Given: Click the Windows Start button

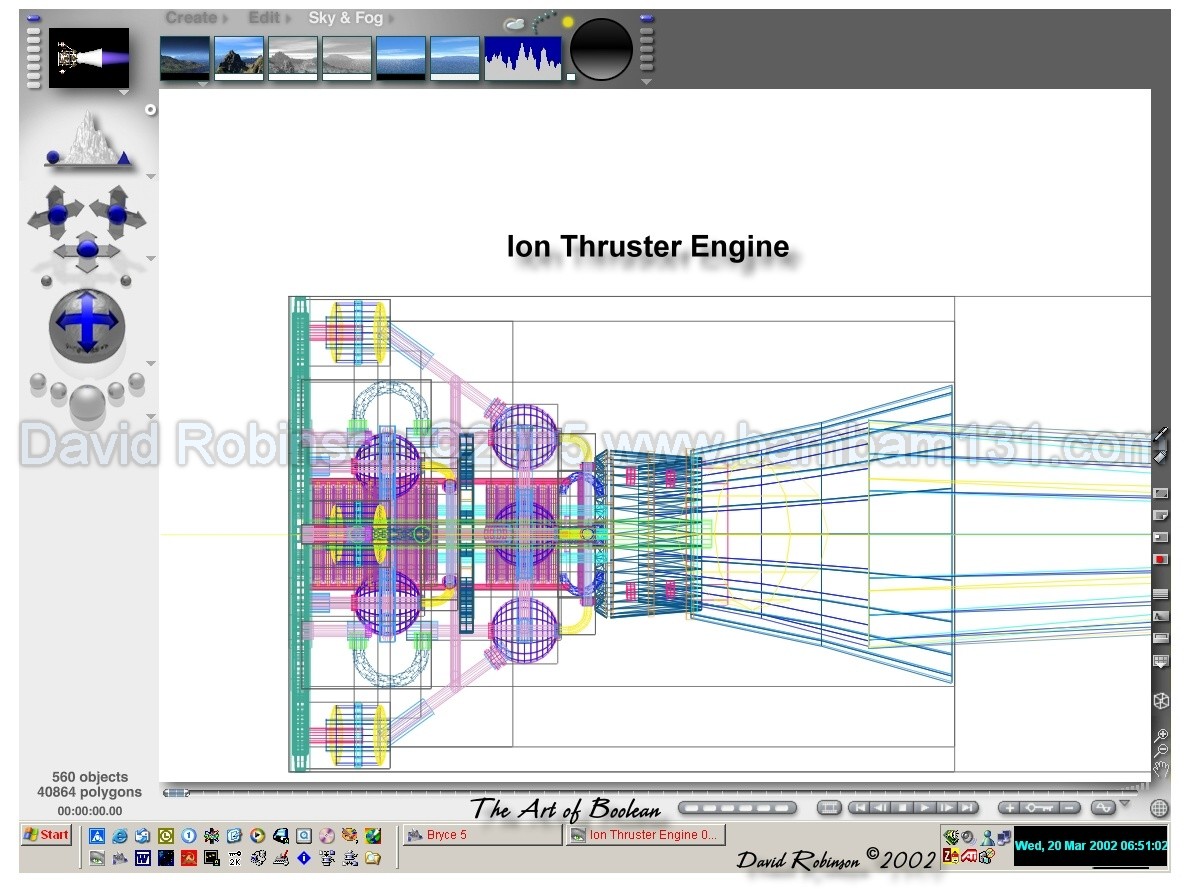Looking at the screenshot, I should coord(46,835).
